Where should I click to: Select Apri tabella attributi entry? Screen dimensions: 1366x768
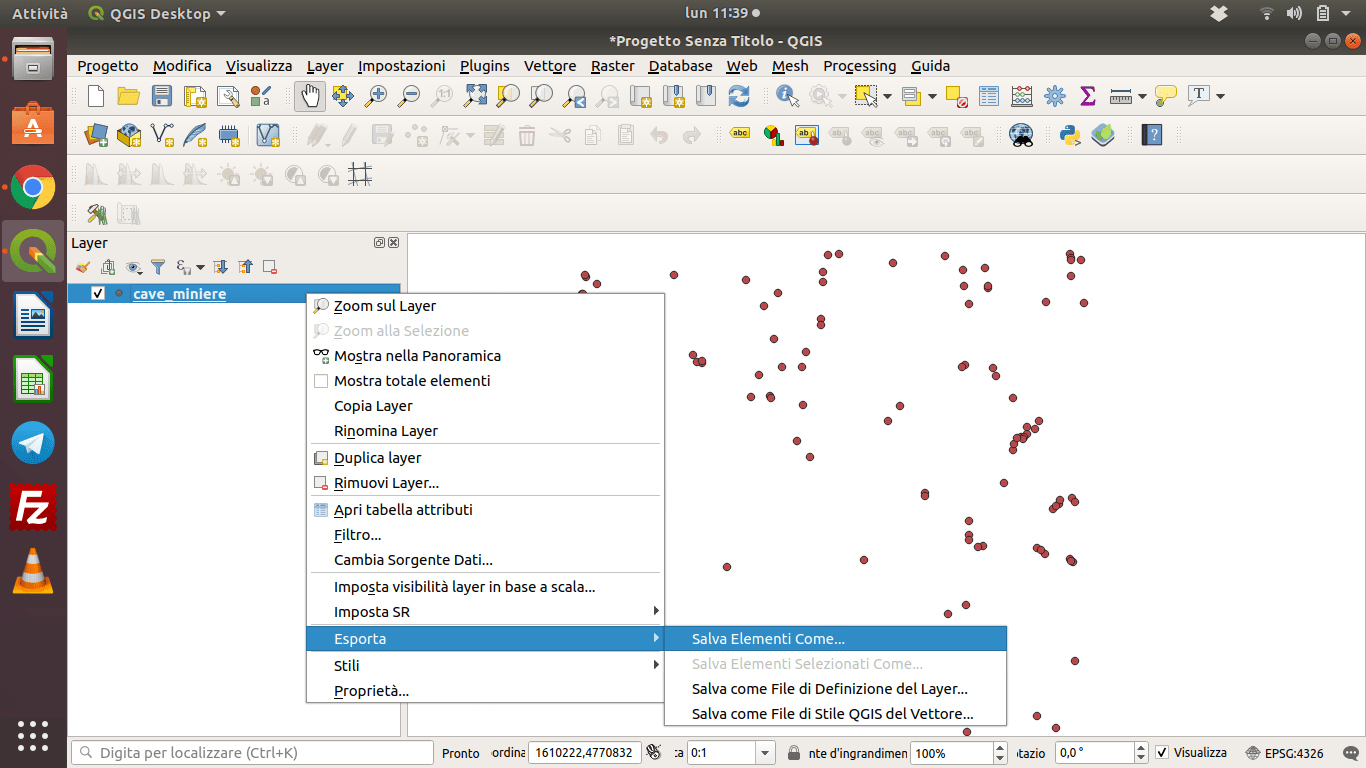click(x=484, y=509)
